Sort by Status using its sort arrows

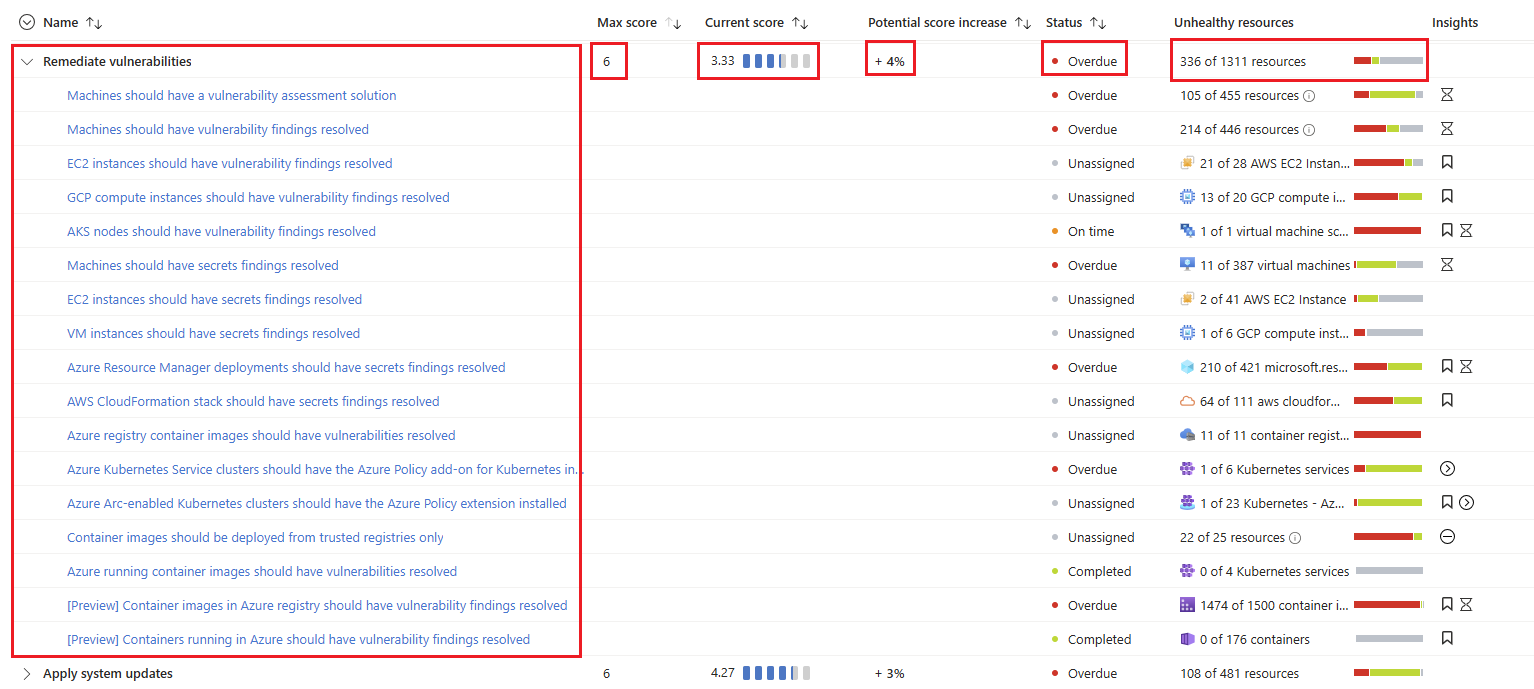(1098, 22)
